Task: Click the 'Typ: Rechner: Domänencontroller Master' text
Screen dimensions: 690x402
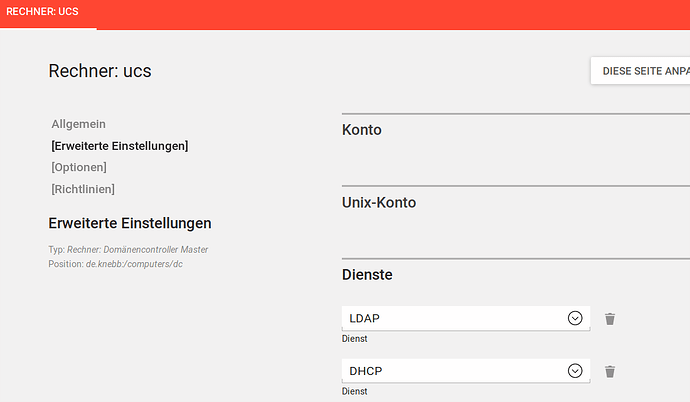Action: (128, 249)
